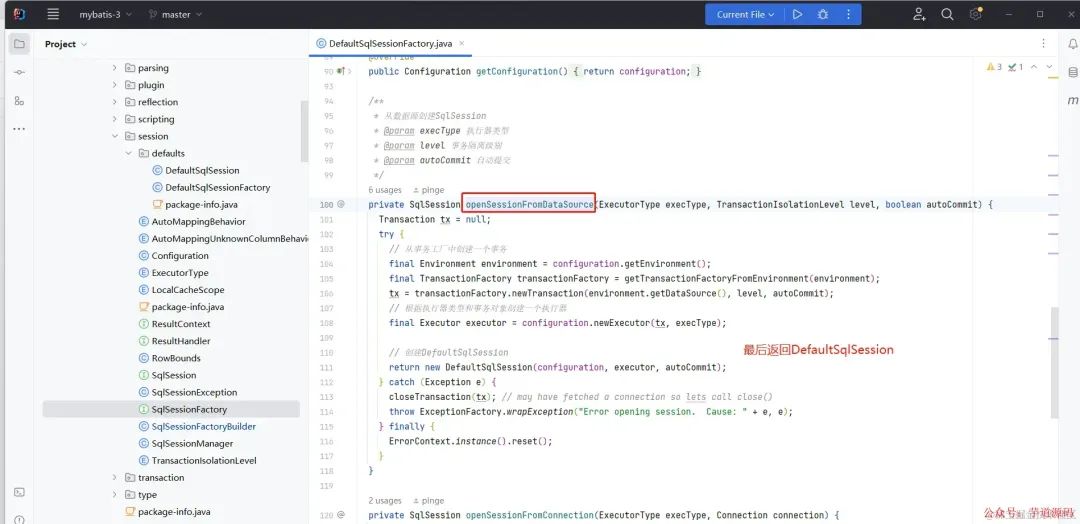Click the warnings indicator showing 3

(994, 67)
